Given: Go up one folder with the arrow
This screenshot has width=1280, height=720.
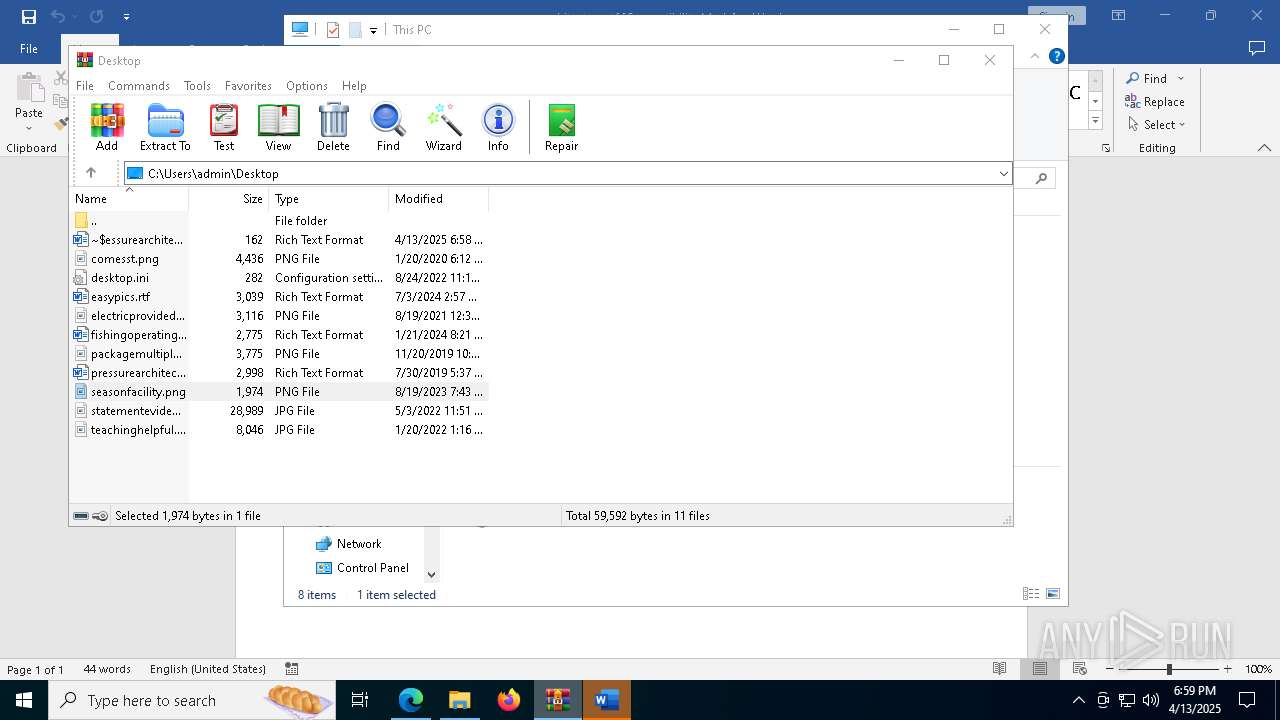Looking at the screenshot, I should click(91, 173).
